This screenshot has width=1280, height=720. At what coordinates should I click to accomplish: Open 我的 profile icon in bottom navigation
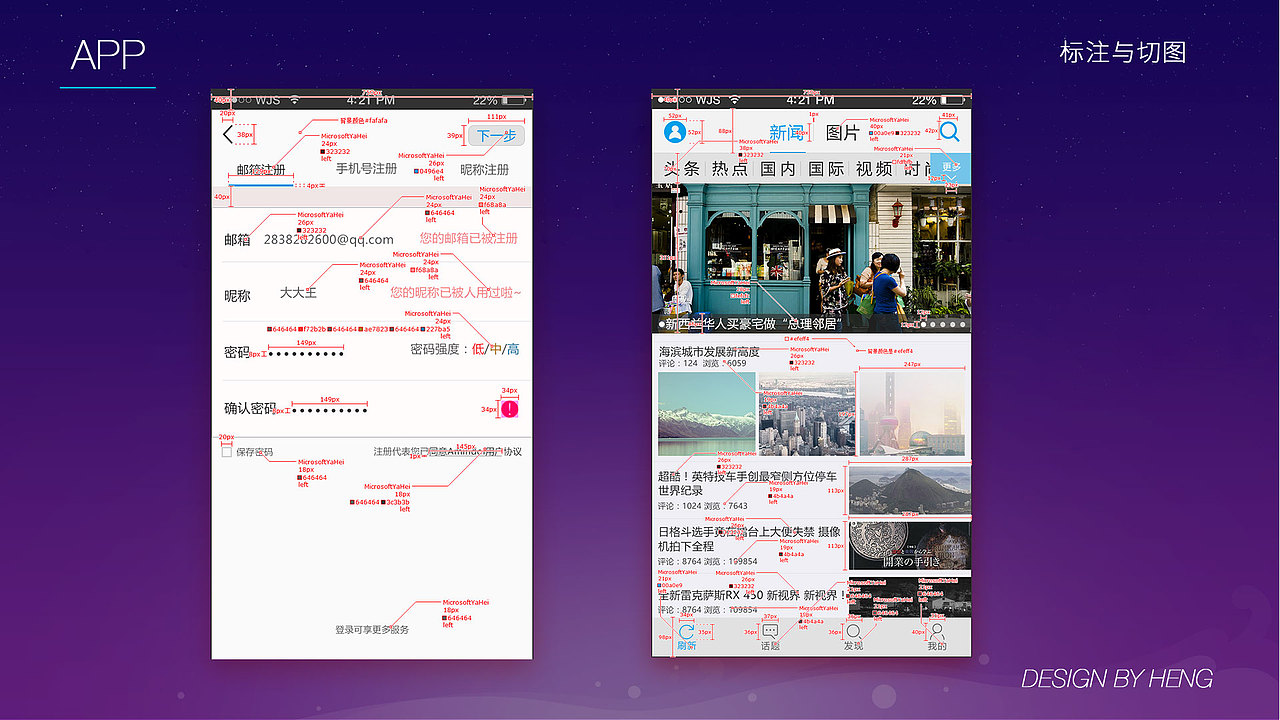[938, 632]
